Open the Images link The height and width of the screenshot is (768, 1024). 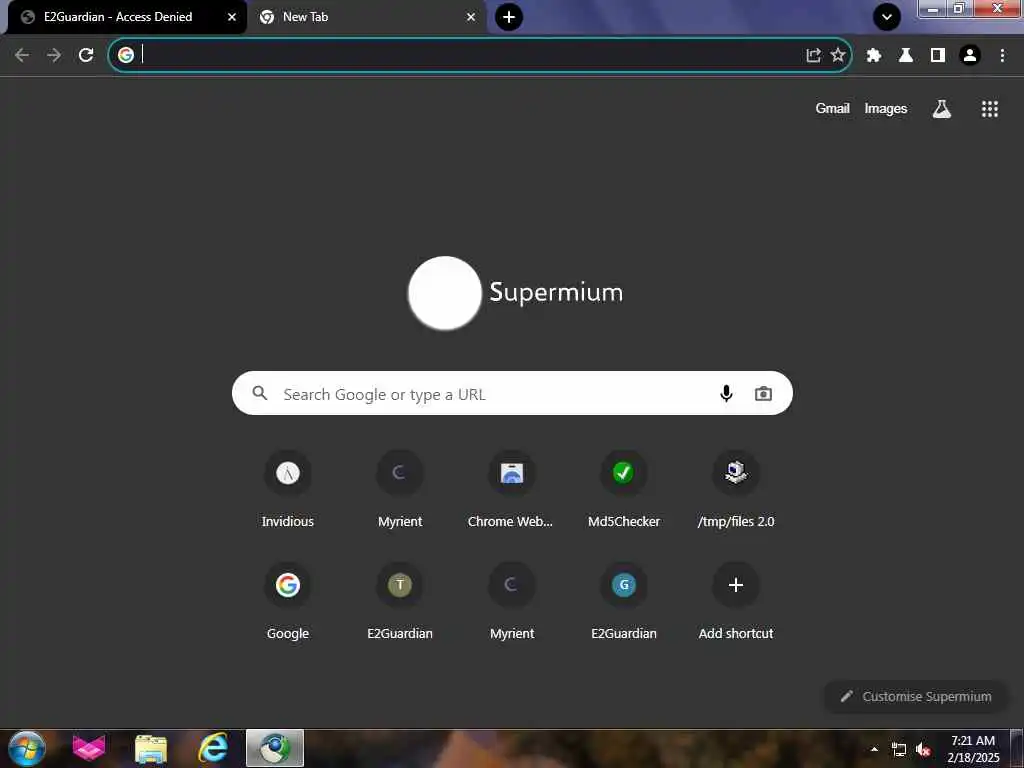point(886,108)
